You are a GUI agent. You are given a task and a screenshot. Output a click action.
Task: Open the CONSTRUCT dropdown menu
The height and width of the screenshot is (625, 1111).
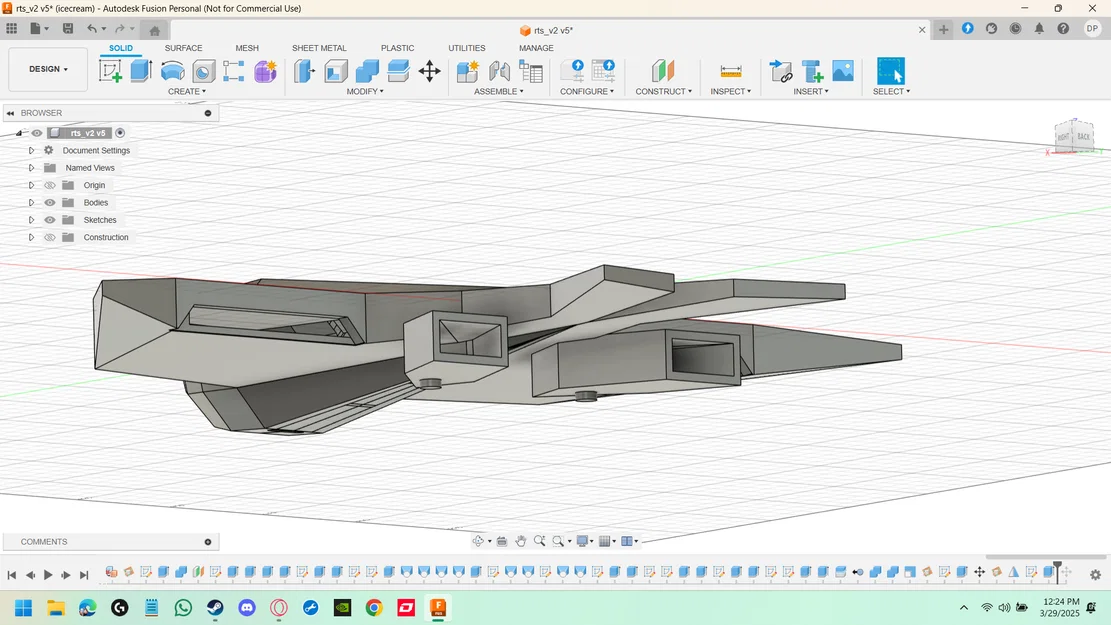coord(663,91)
